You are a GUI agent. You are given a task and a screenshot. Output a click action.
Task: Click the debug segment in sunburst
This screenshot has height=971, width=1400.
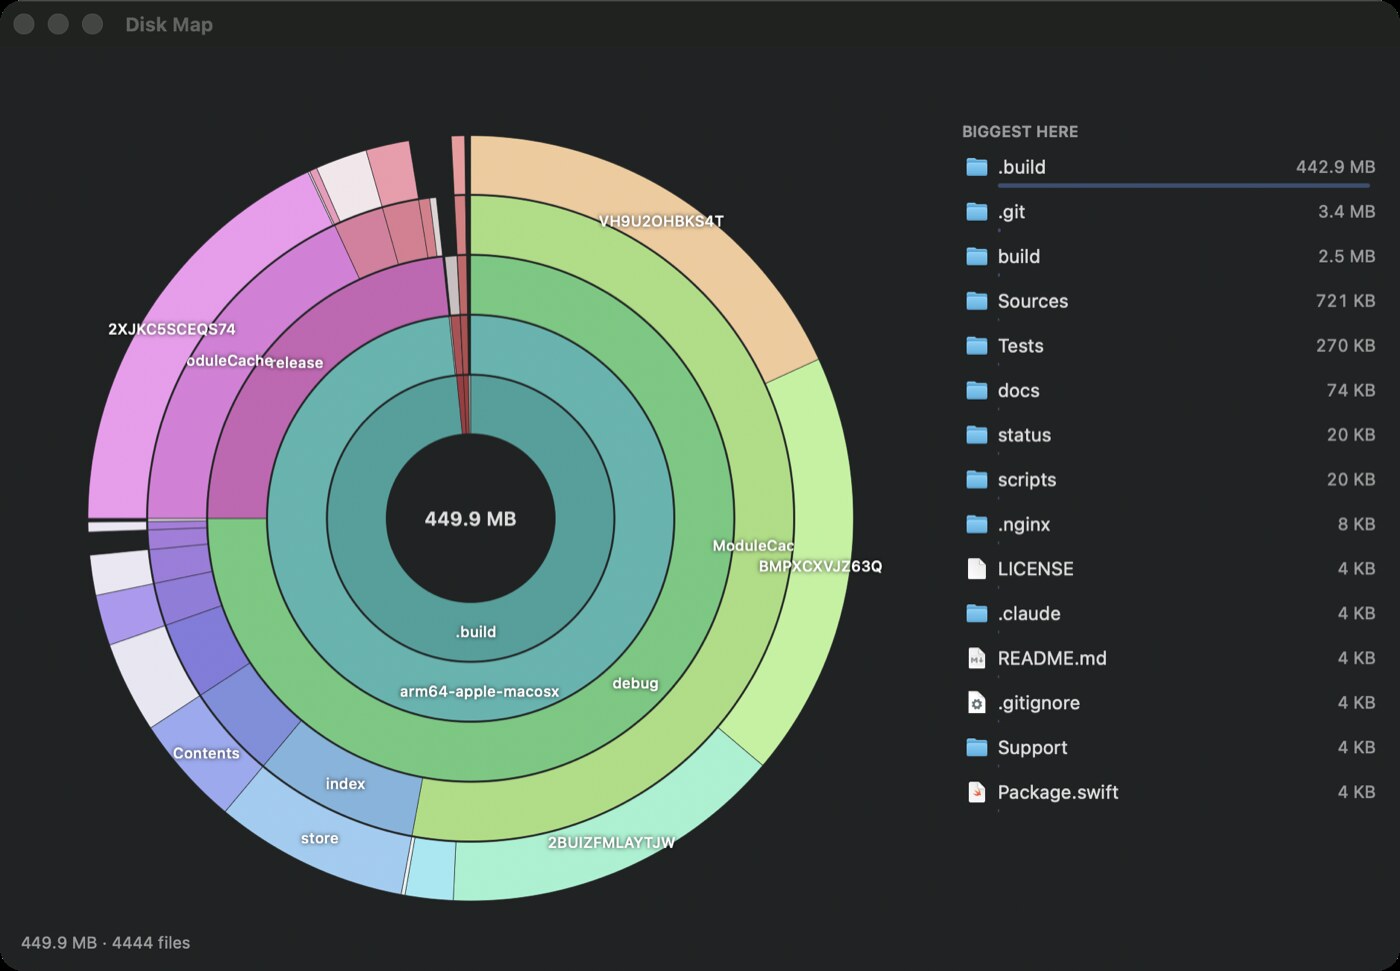[x=635, y=683]
